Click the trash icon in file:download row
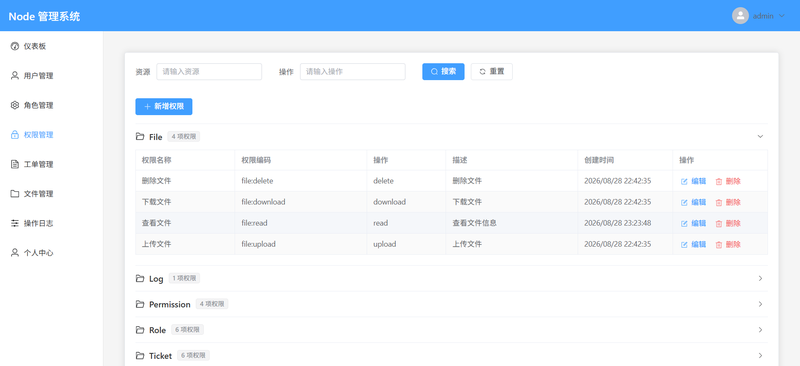The width and height of the screenshot is (800, 366). tap(719, 203)
